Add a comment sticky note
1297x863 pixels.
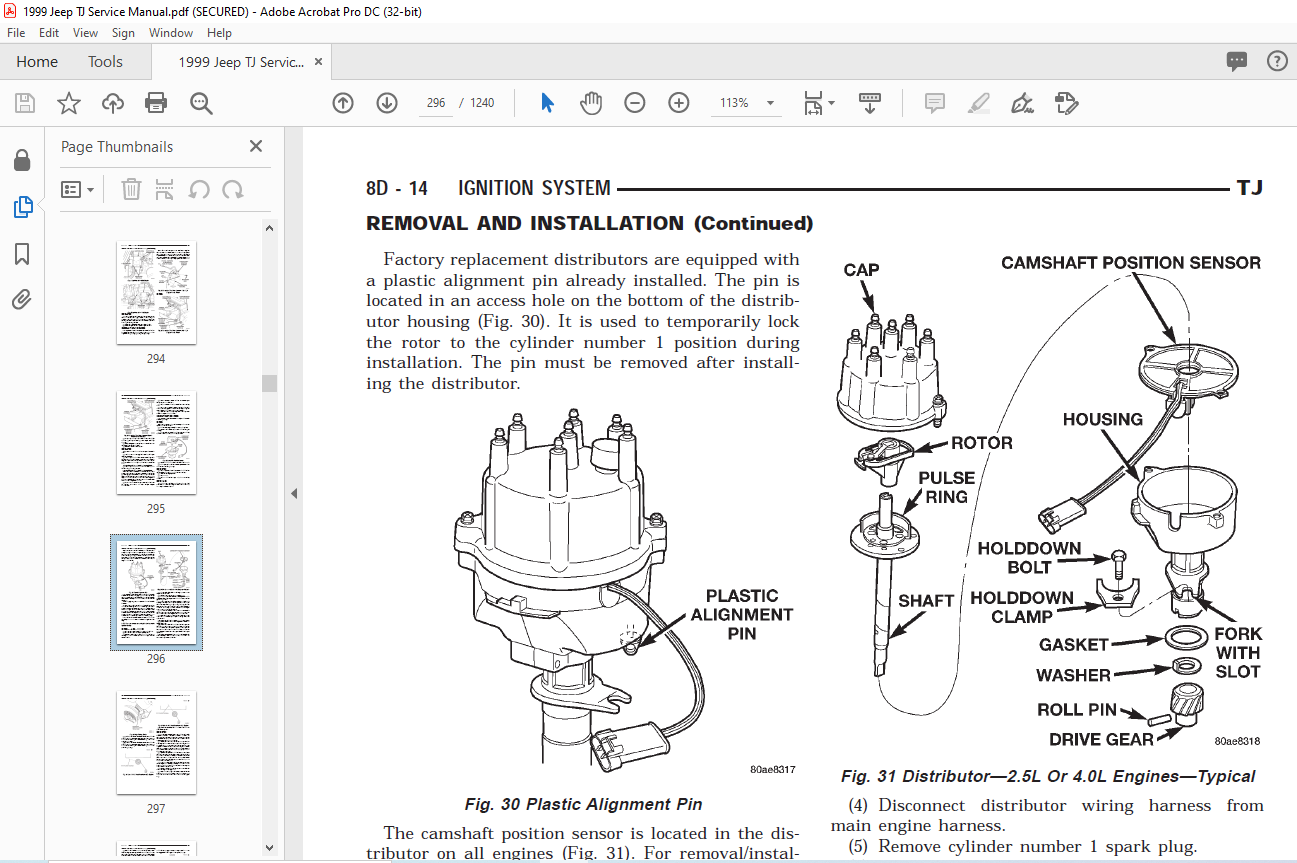pos(934,103)
